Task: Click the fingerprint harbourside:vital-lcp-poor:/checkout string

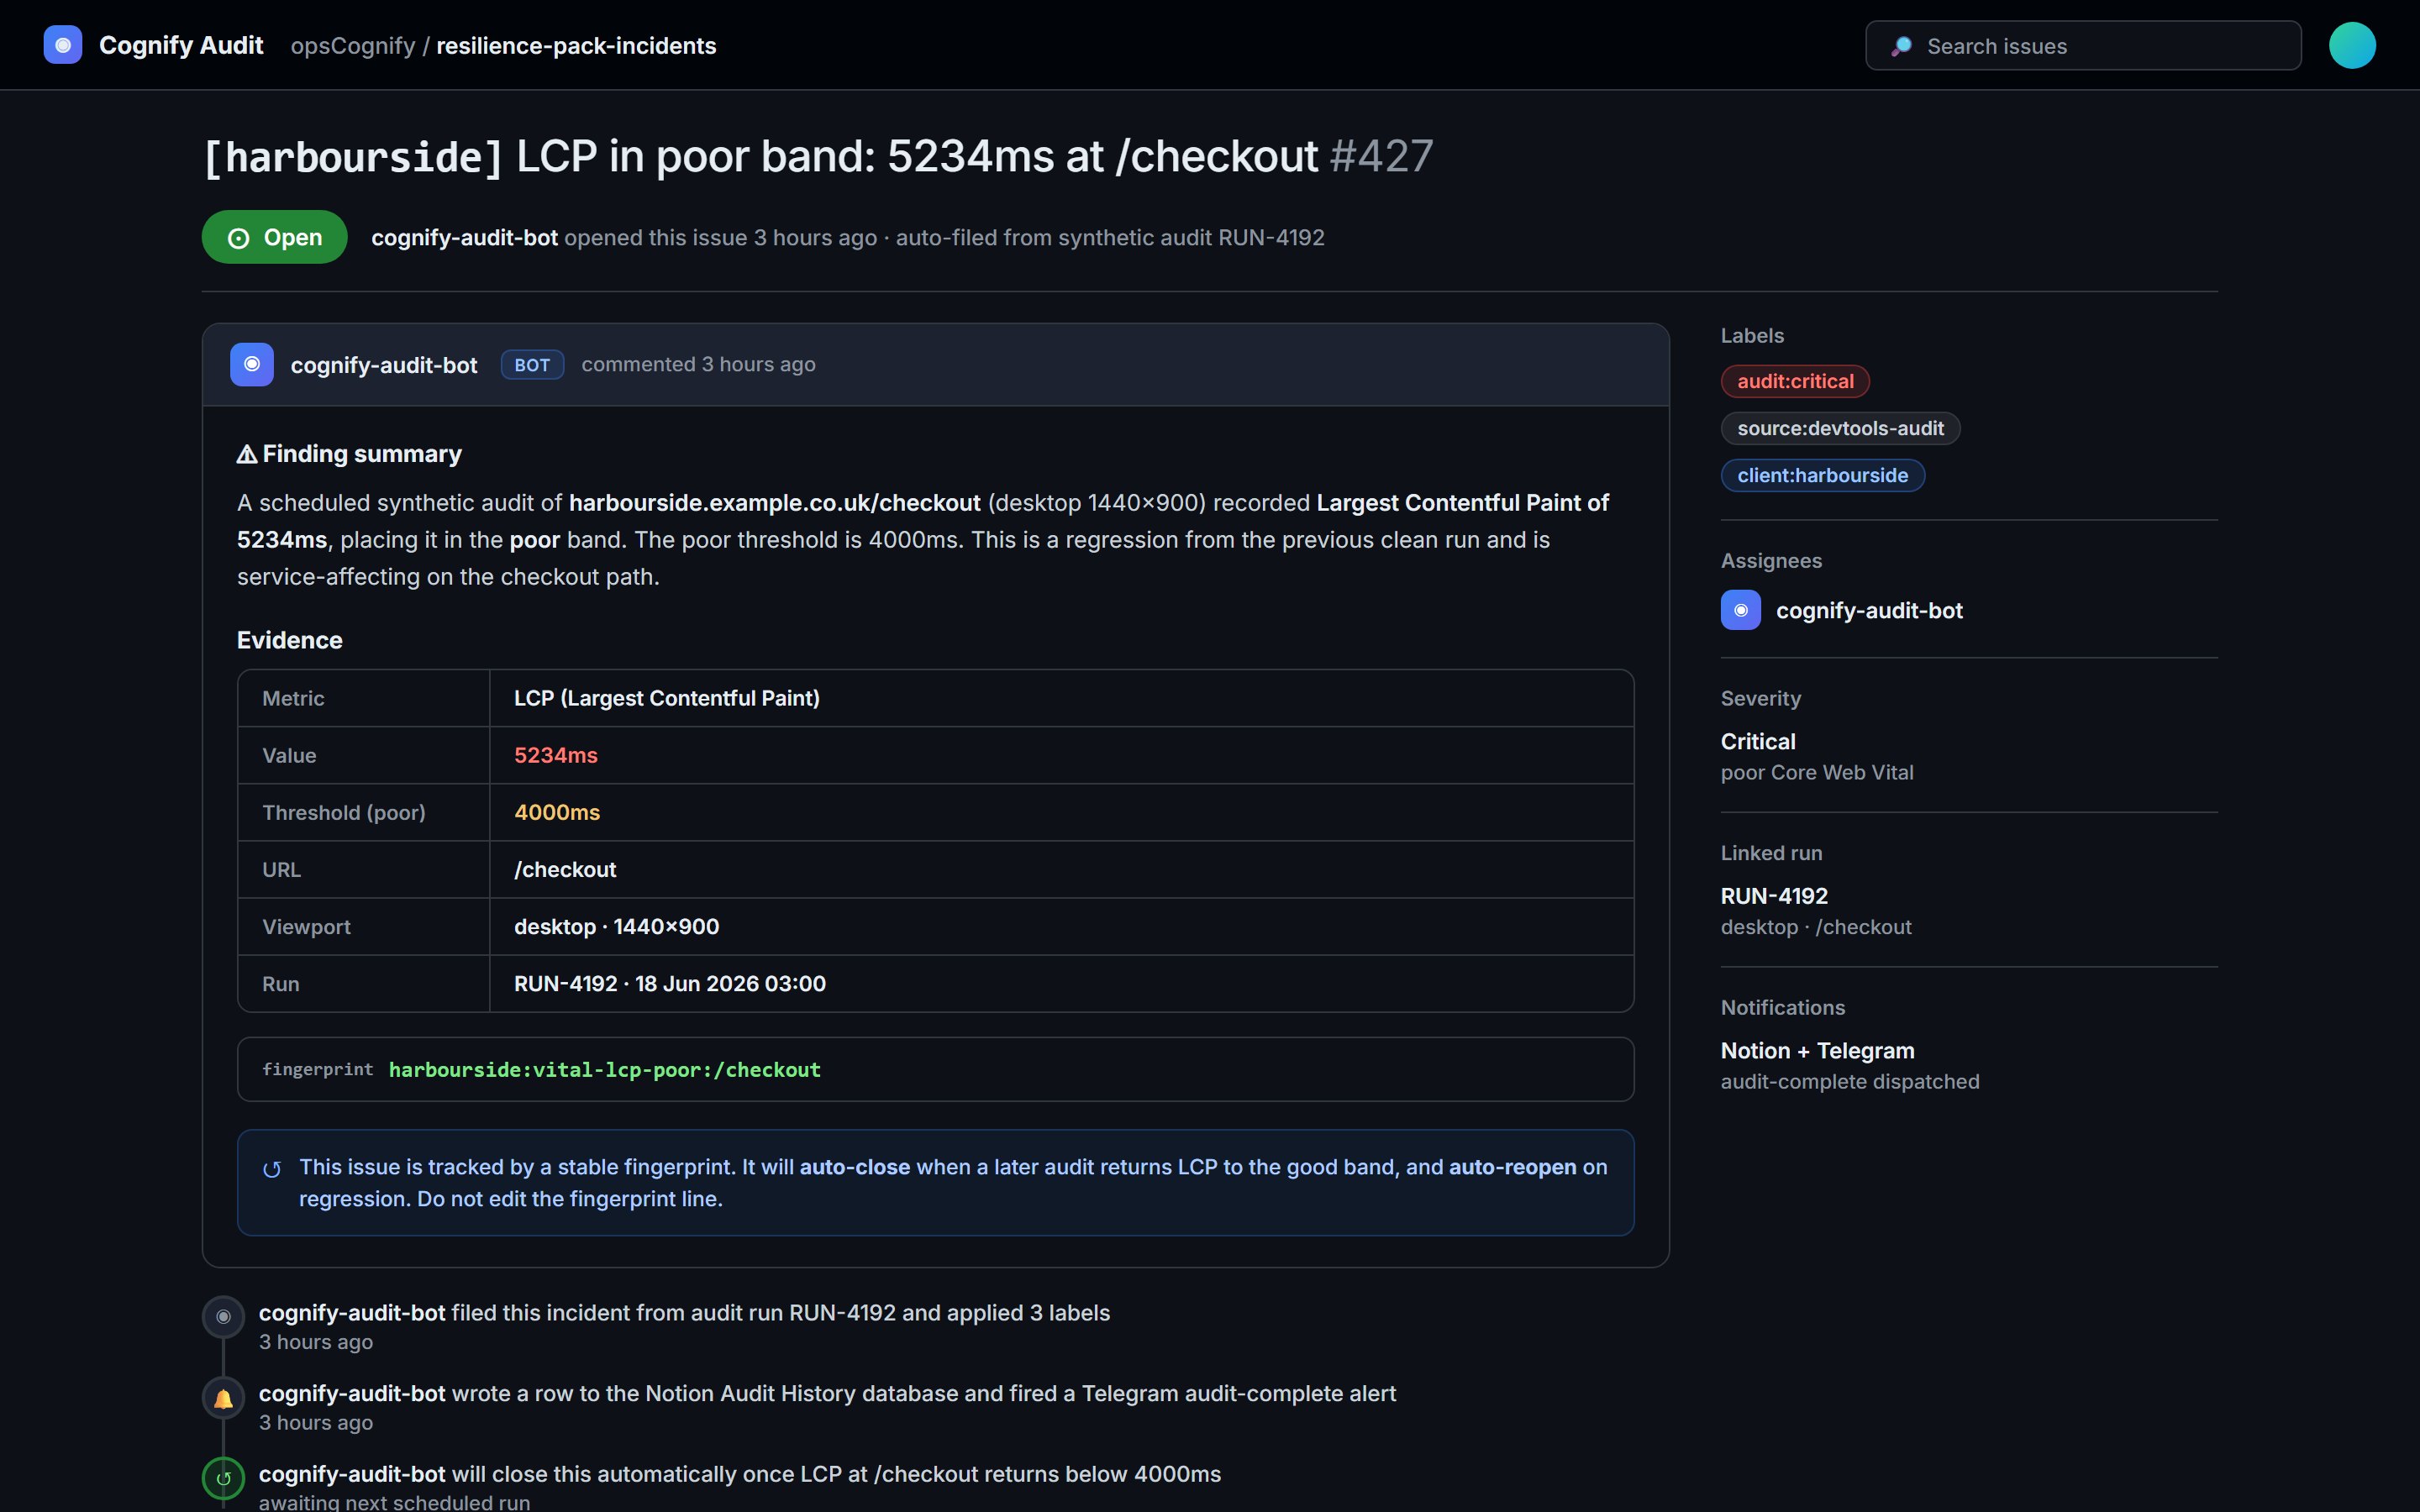Action: click(604, 1070)
